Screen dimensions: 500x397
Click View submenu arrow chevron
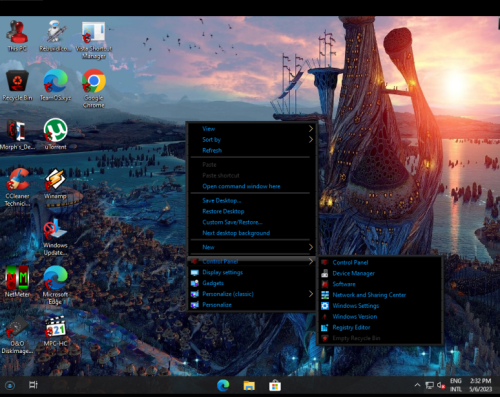(x=311, y=129)
